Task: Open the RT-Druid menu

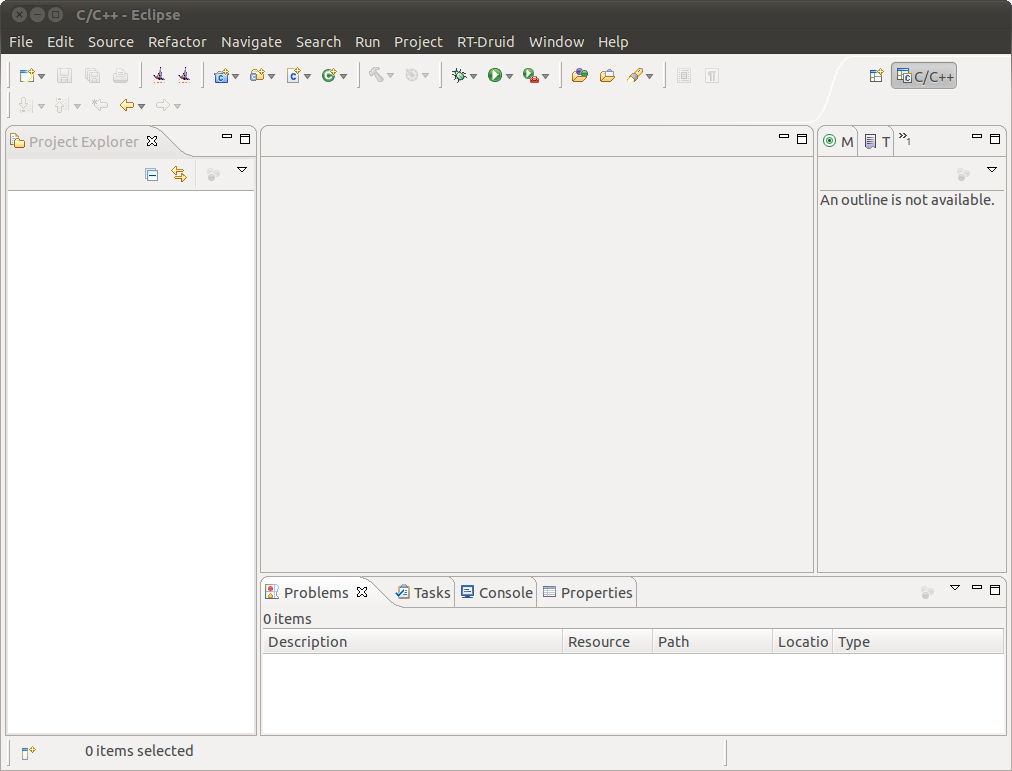Action: click(485, 42)
